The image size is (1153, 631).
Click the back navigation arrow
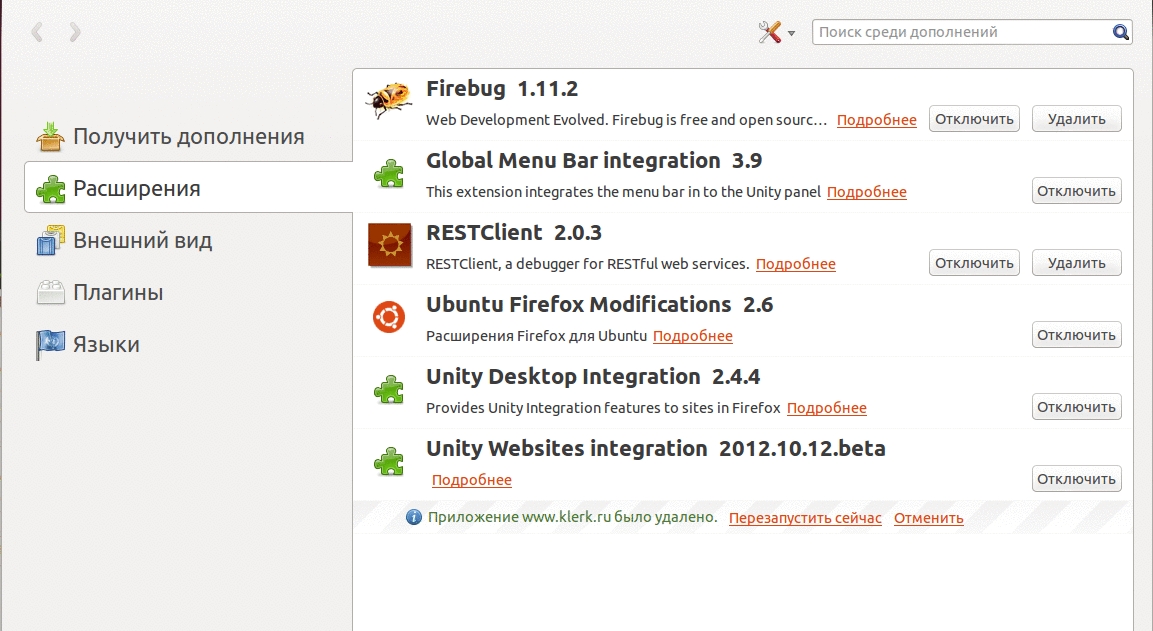(x=38, y=32)
